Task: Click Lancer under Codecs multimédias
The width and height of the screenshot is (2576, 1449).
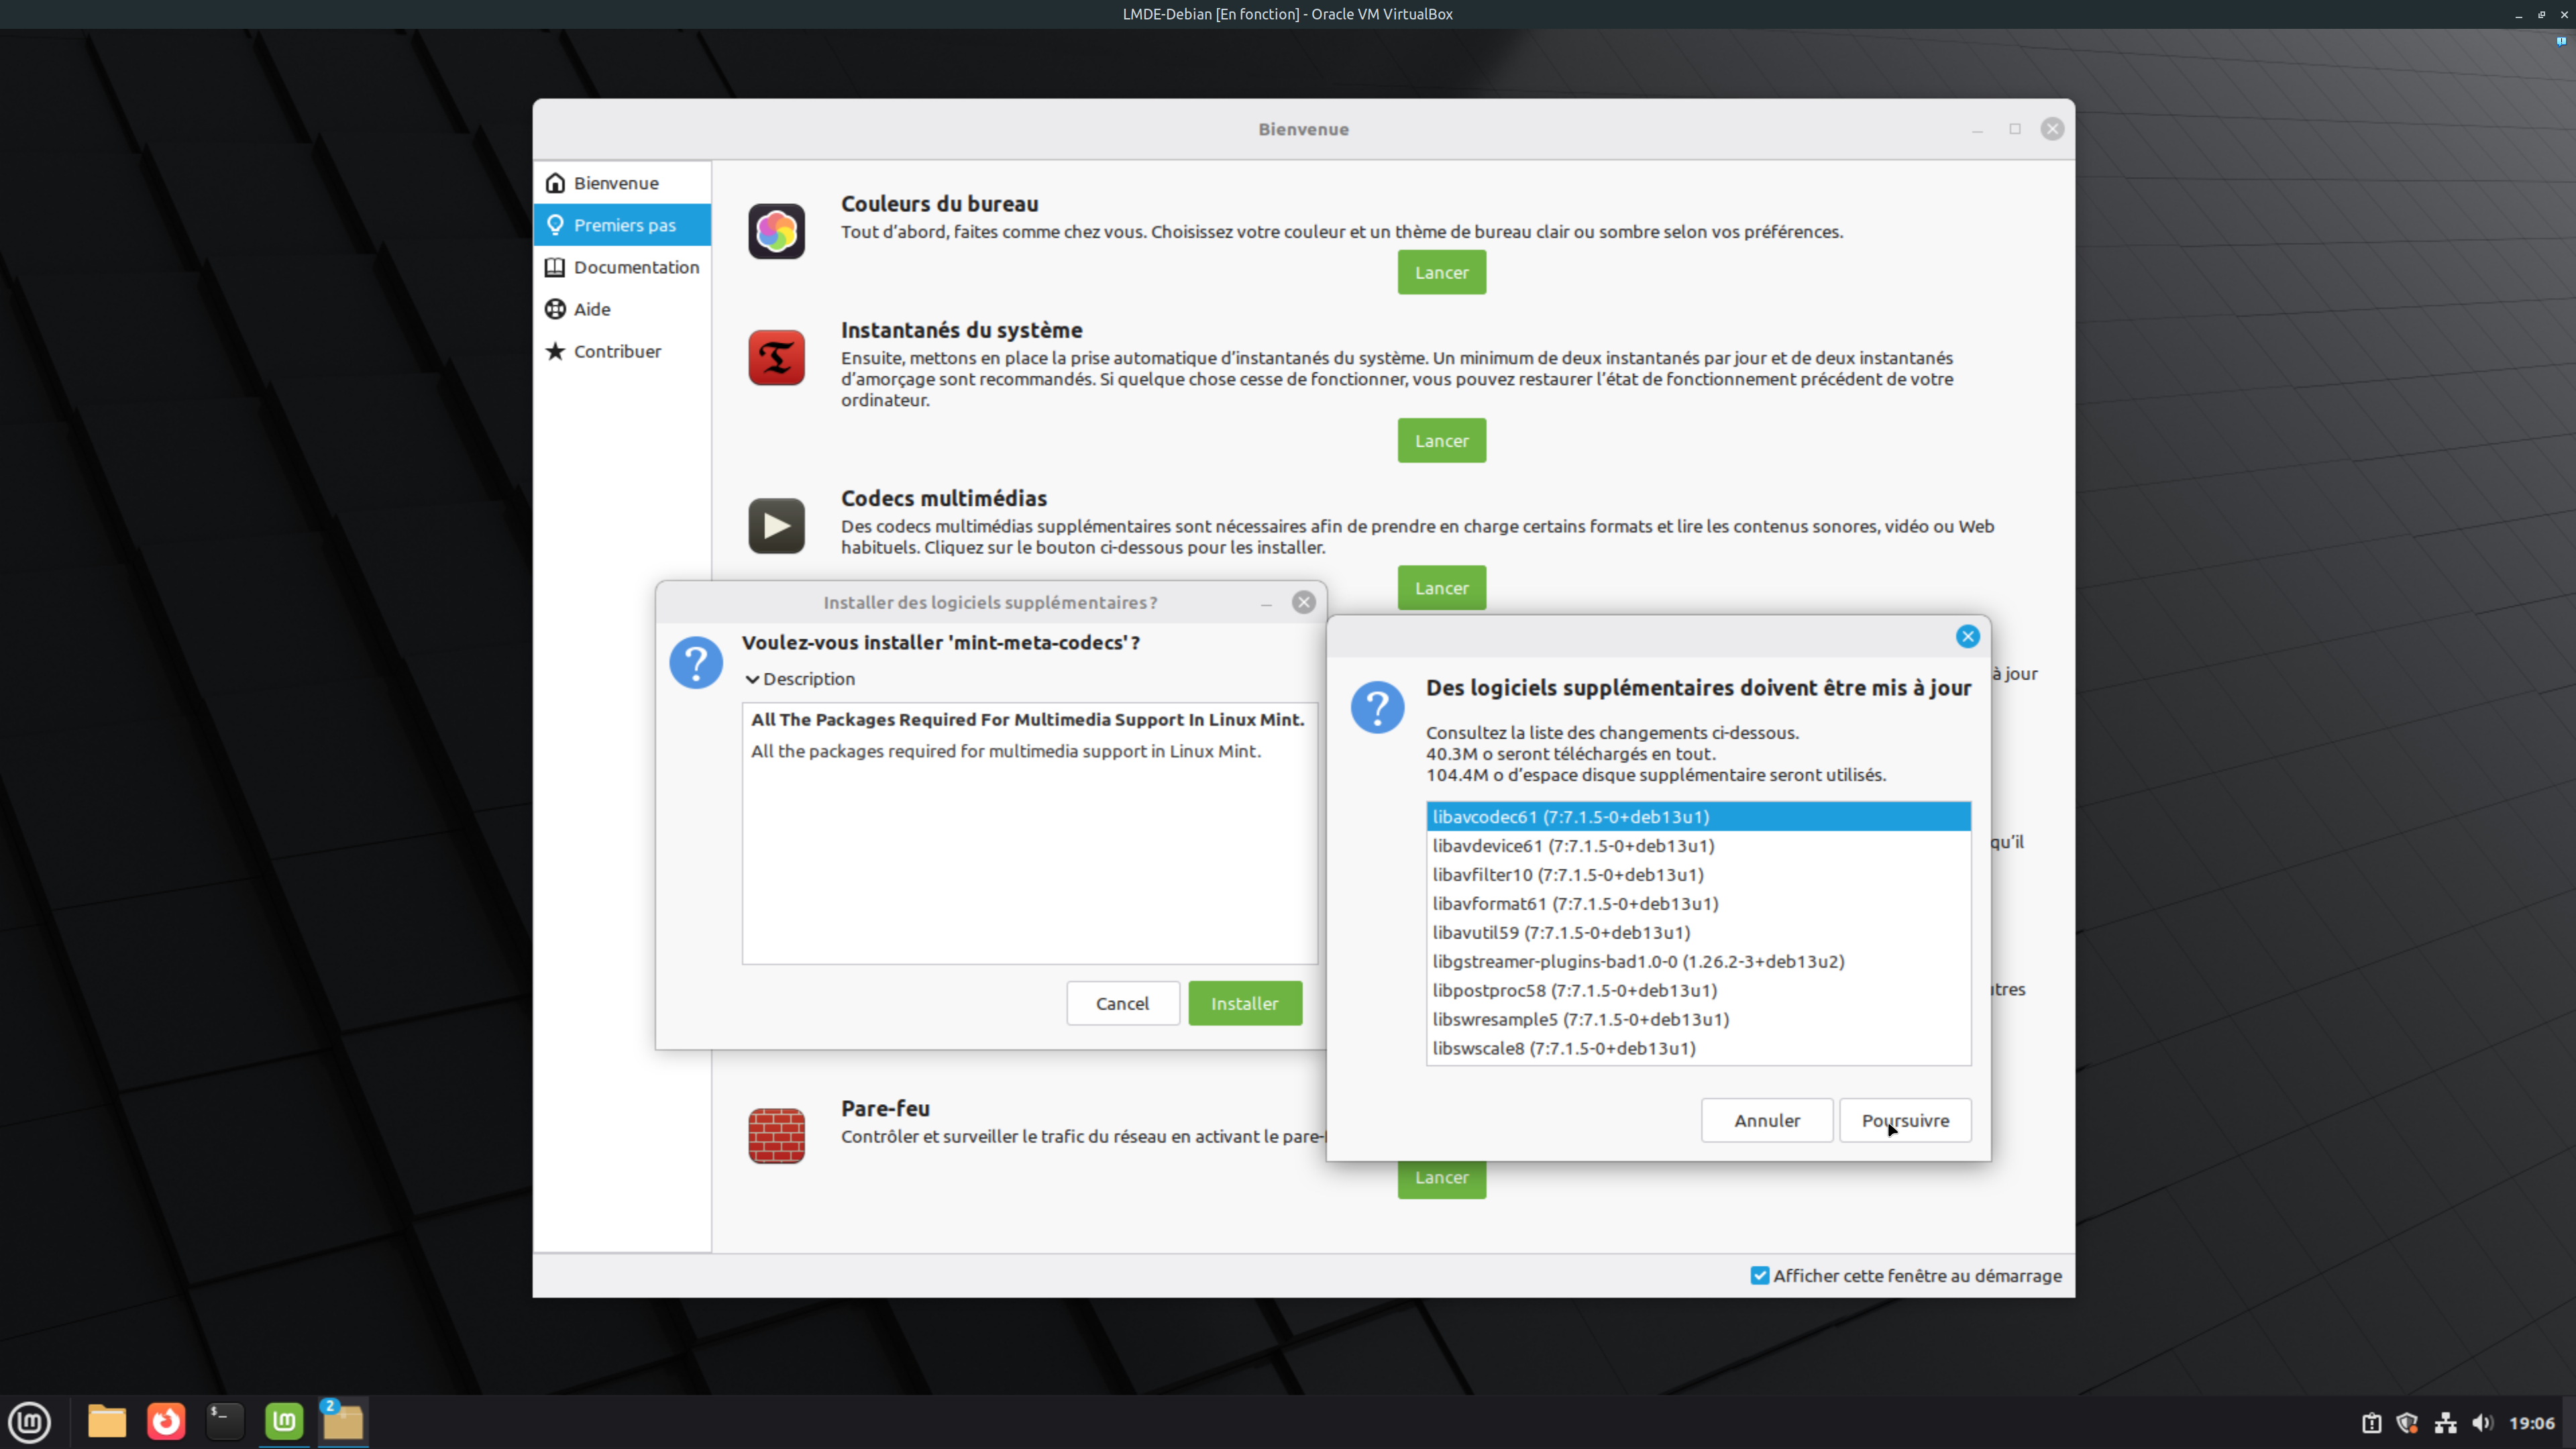Action: point(1441,588)
